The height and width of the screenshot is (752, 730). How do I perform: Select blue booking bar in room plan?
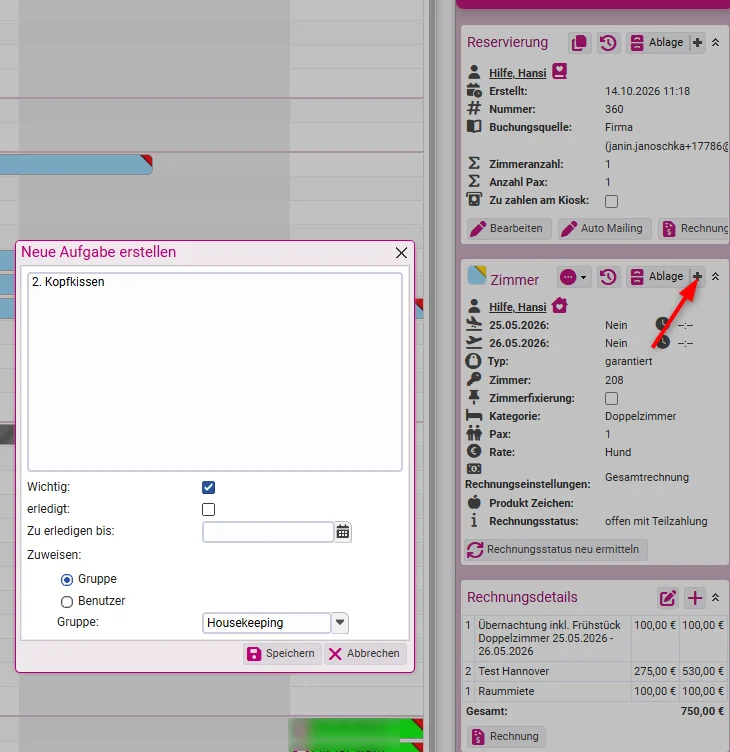click(x=76, y=164)
